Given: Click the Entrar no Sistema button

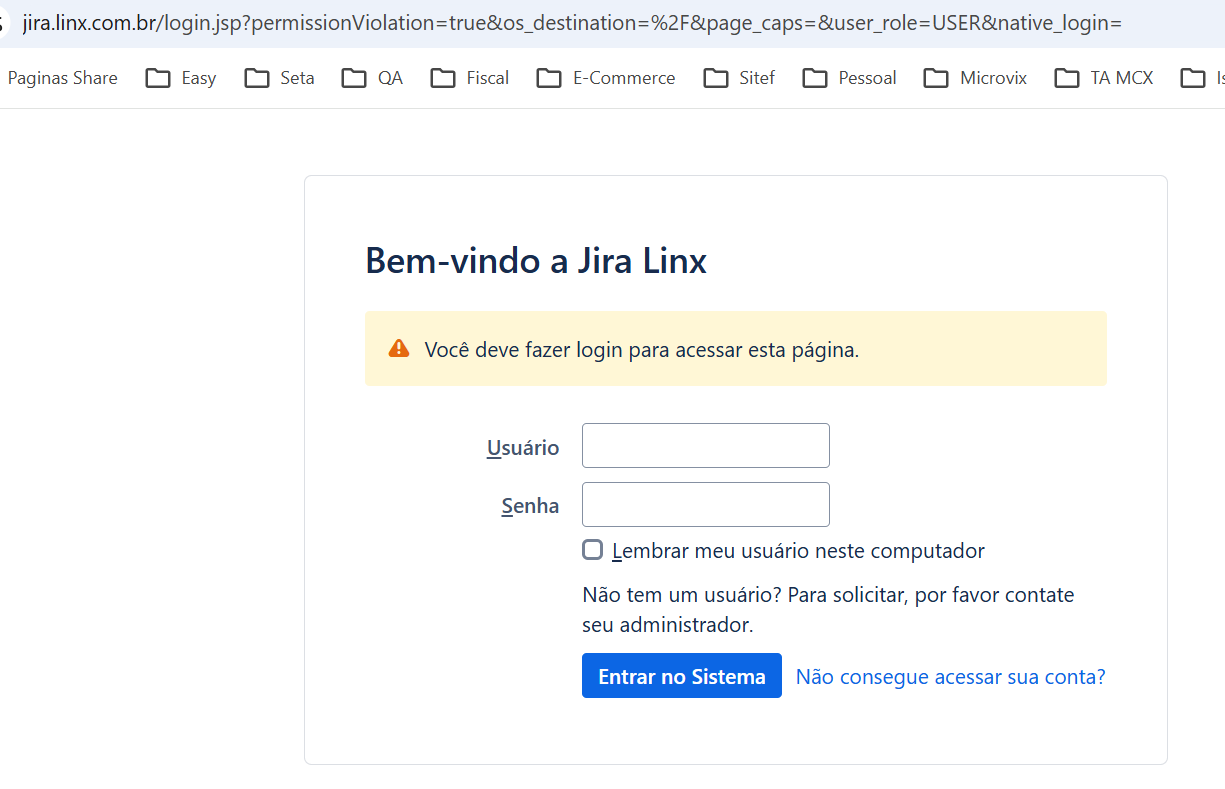Looking at the screenshot, I should click(x=682, y=676).
